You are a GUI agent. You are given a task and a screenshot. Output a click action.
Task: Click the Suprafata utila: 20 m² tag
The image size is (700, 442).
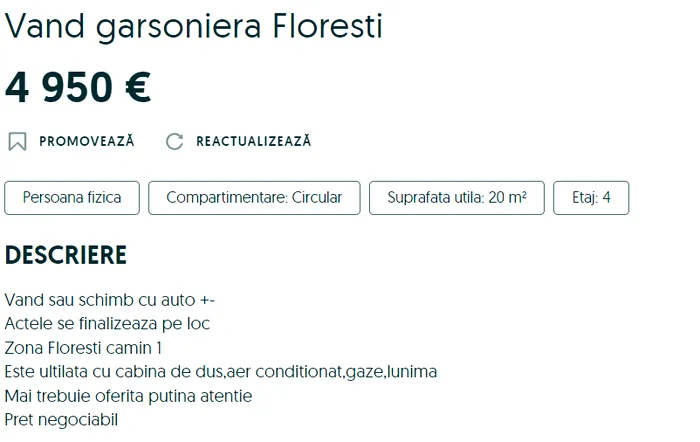[457, 198]
